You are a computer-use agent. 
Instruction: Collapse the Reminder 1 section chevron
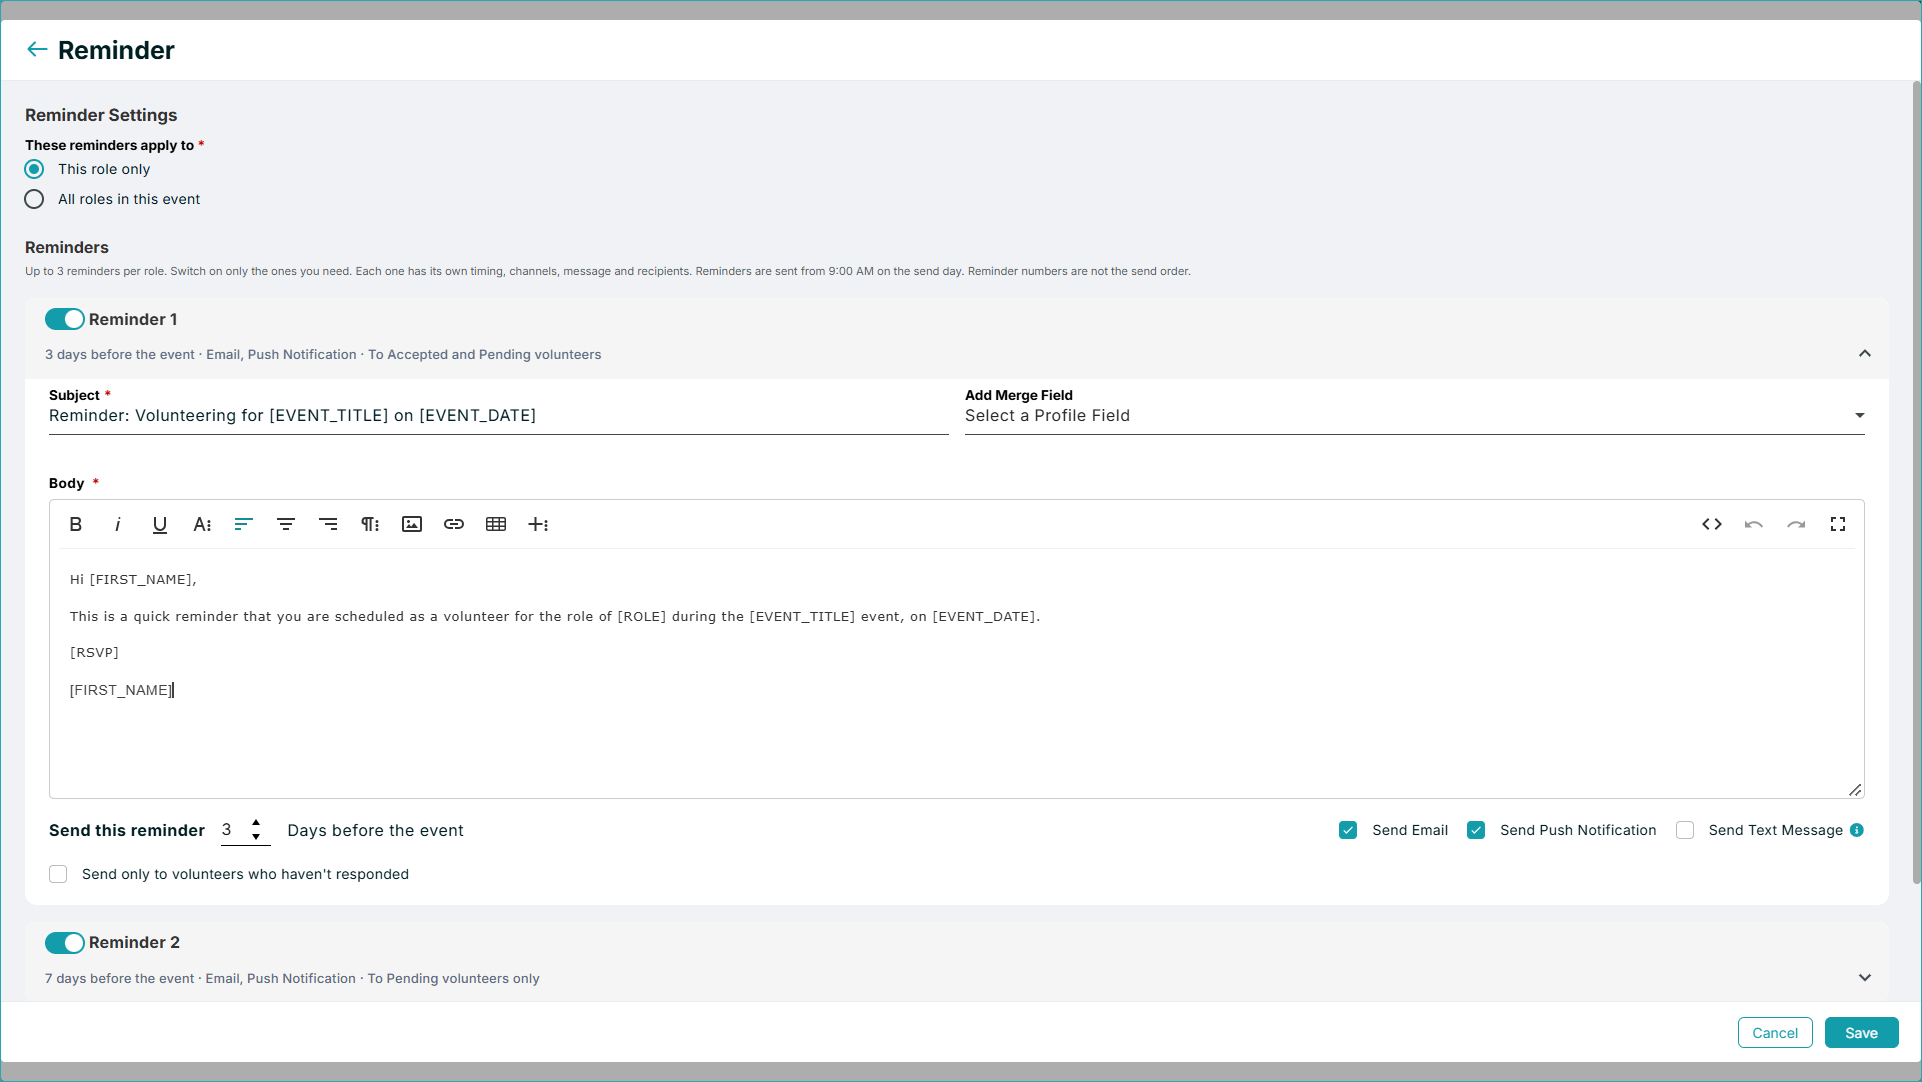pos(1864,354)
